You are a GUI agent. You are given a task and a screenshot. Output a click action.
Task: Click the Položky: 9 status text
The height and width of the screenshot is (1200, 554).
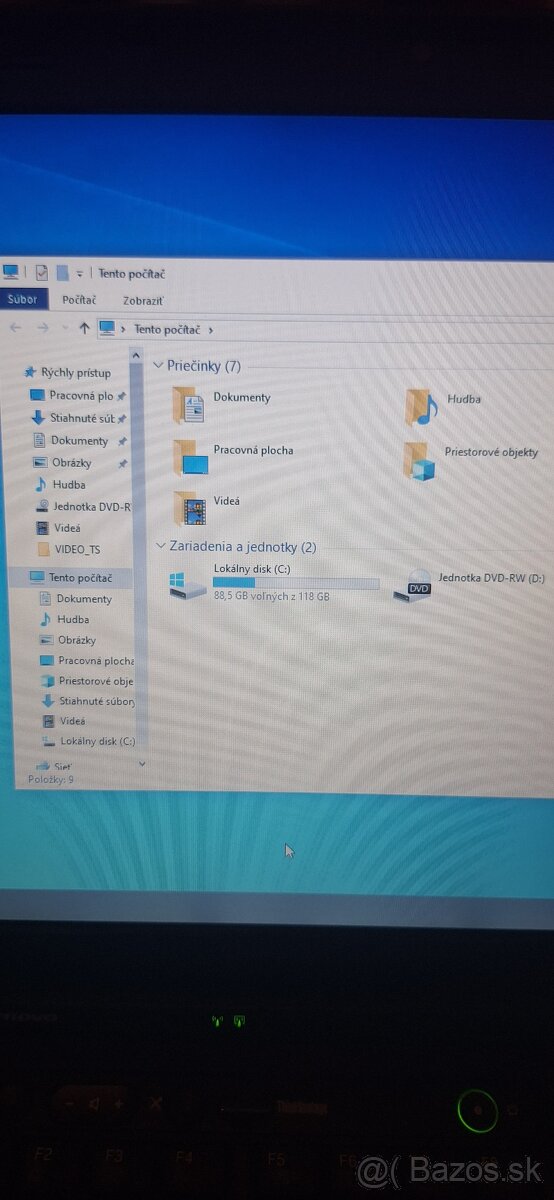pyautogui.click(x=51, y=779)
